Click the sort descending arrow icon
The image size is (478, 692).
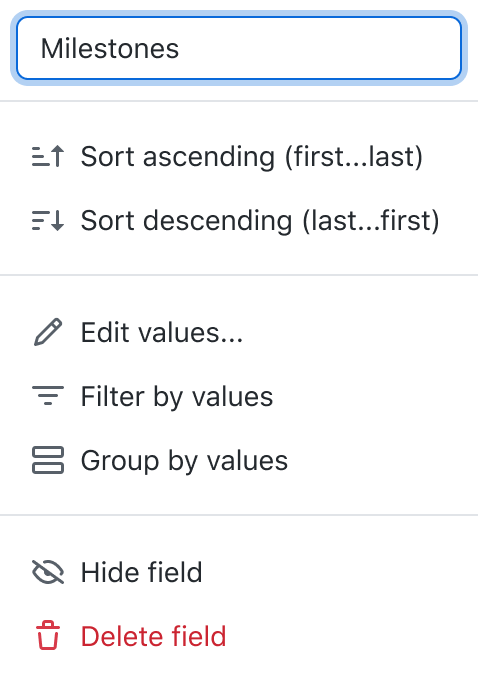48,221
